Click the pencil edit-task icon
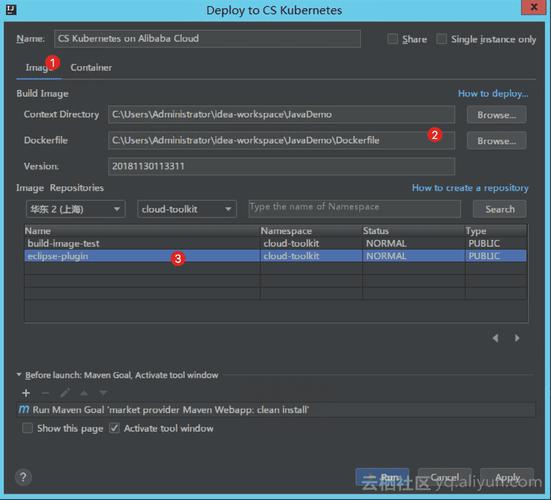Image resolution: width=551 pixels, height=500 pixels. click(x=65, y=393)
